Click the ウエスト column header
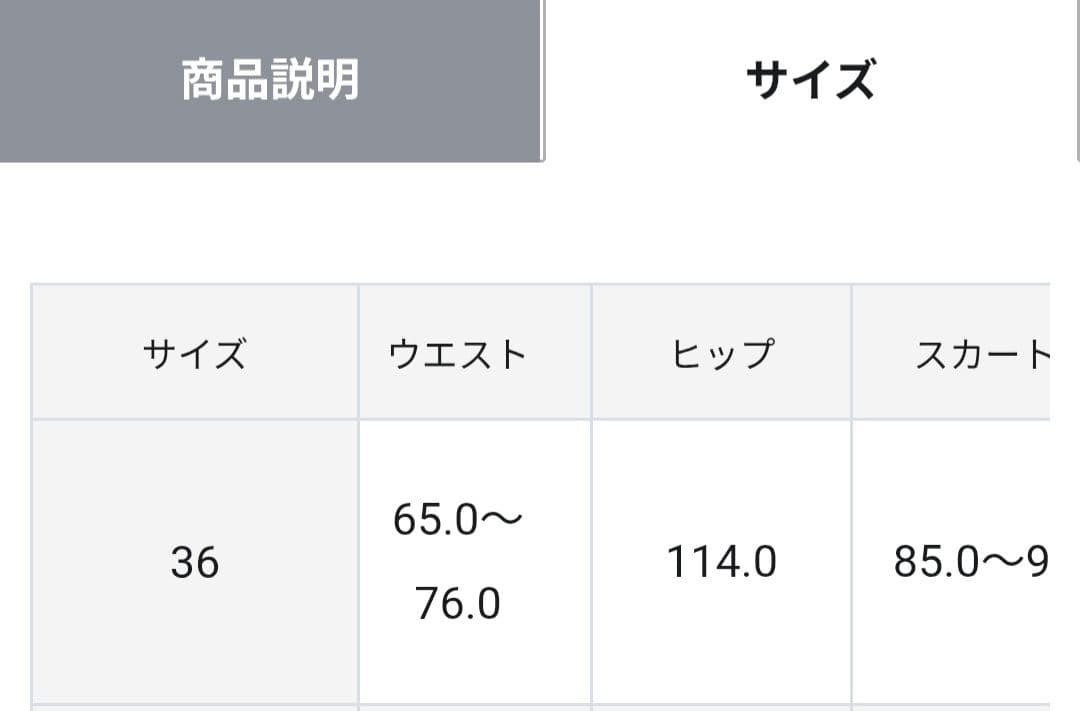 (x=458, y=354)
